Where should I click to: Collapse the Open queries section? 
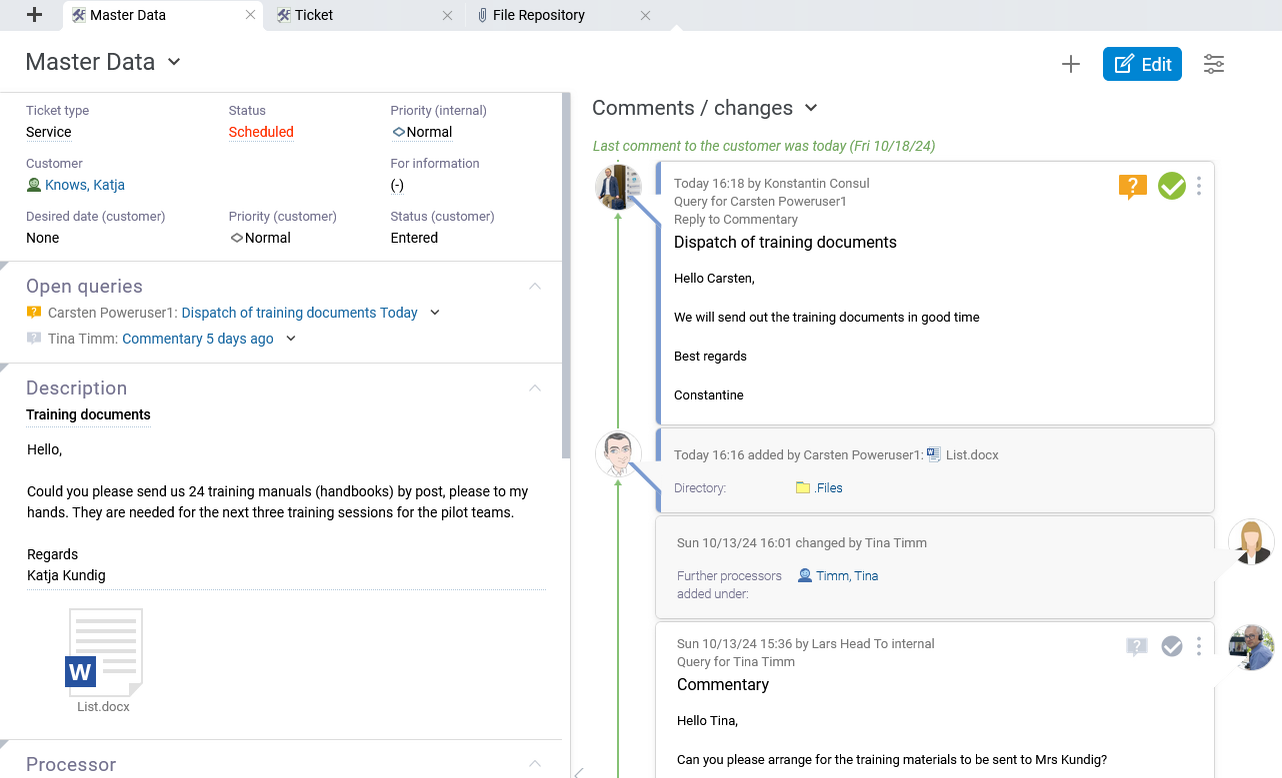(x=535, y=287)
